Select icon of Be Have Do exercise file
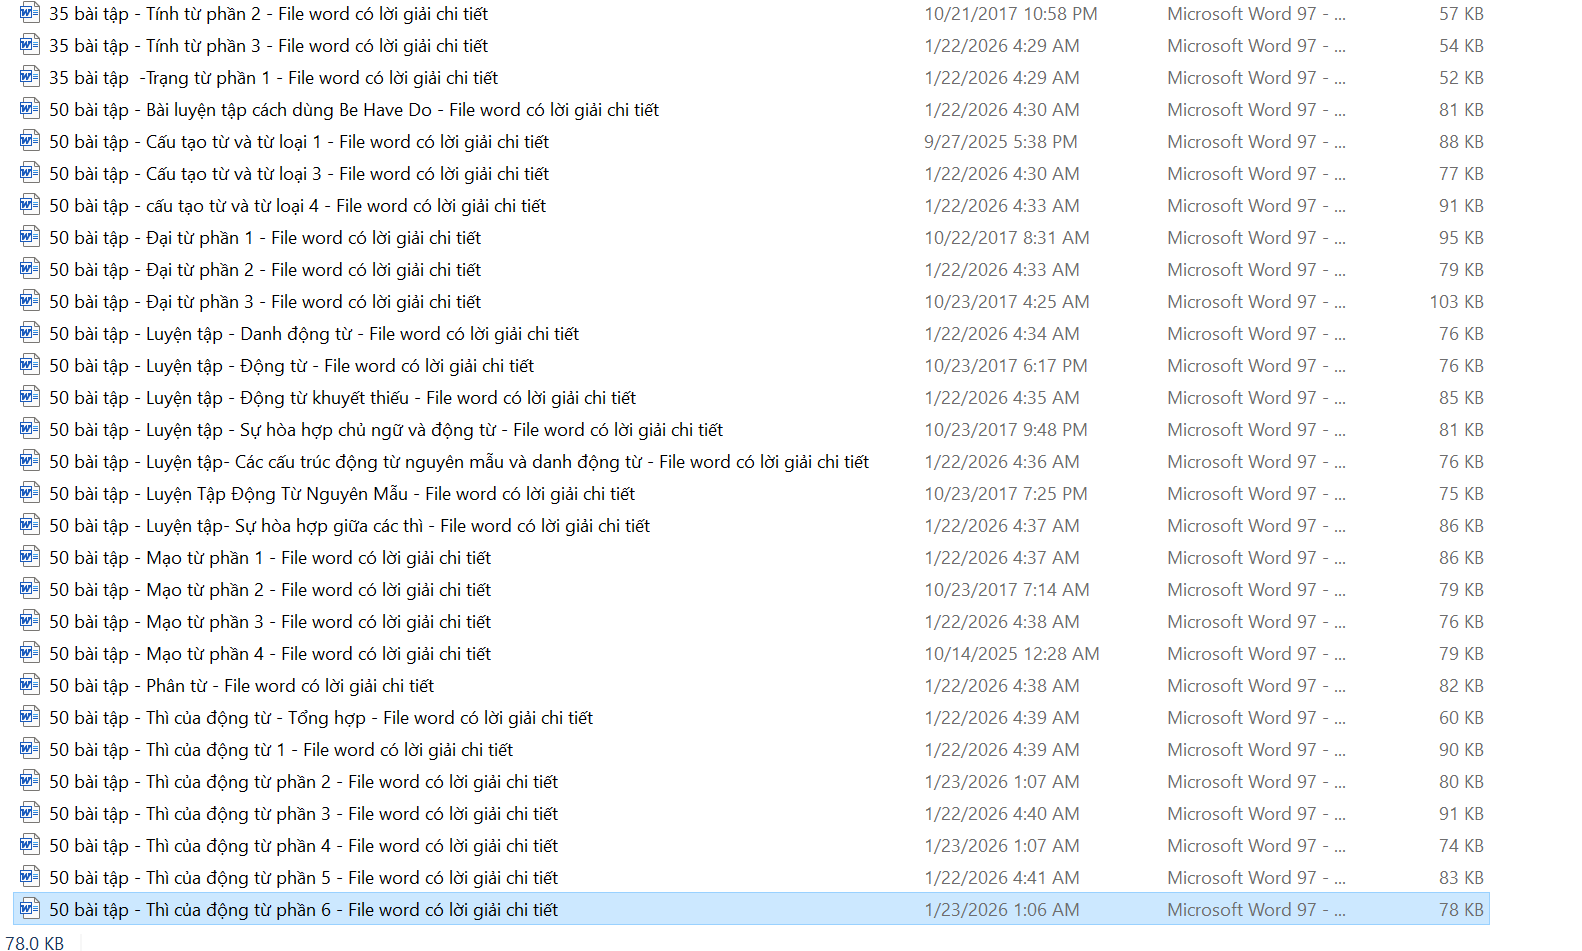Image resolution: width=1582 pixels, height=951 pixels. [30, 110]
